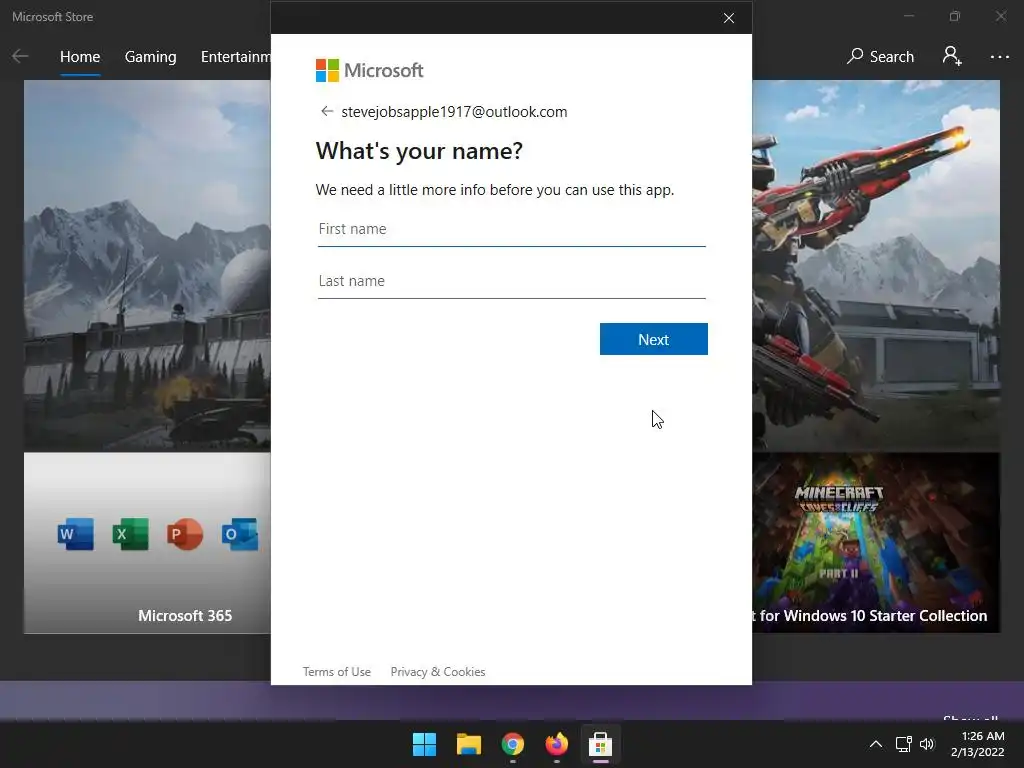Show hidden system tray icons
Image resolution: width=1024 pixels, height=768 pixels.
click(876, 744)
